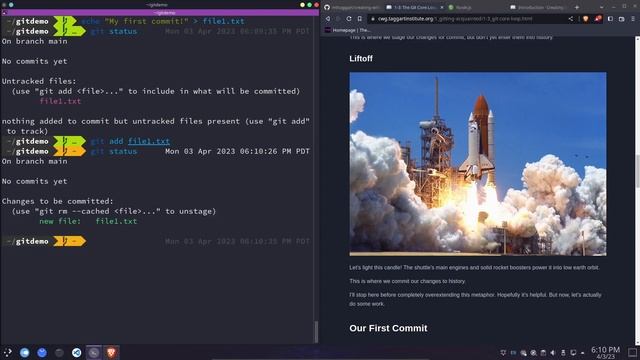Click the last terminal prompt '~/gitdemo'
Image resolution: width=640 pixels, height=360 pixels.
(28, 241)
